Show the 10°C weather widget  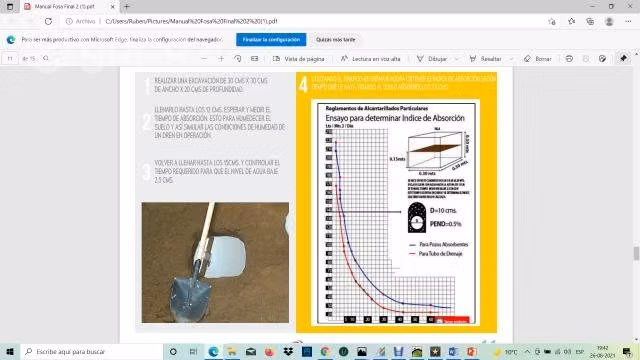(505, 351)
